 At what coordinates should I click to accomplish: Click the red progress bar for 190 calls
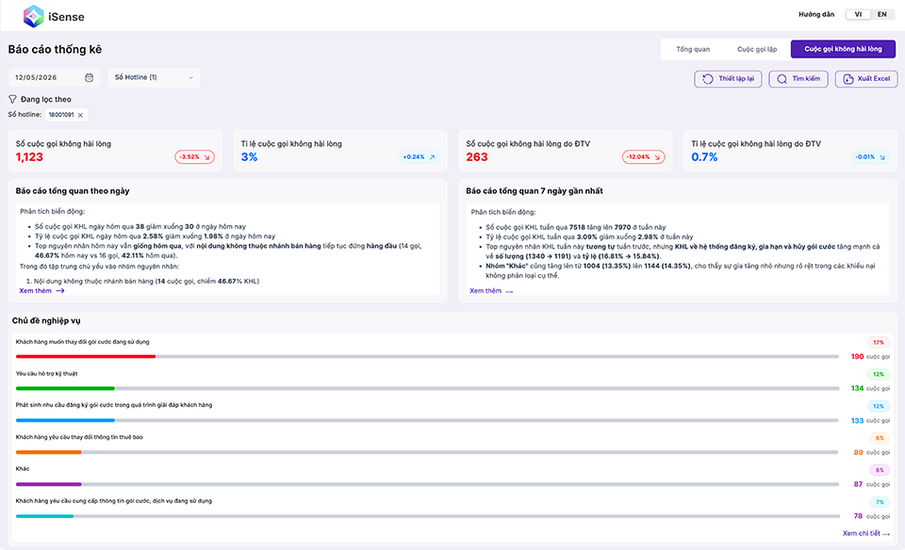[x=85, y=357]
